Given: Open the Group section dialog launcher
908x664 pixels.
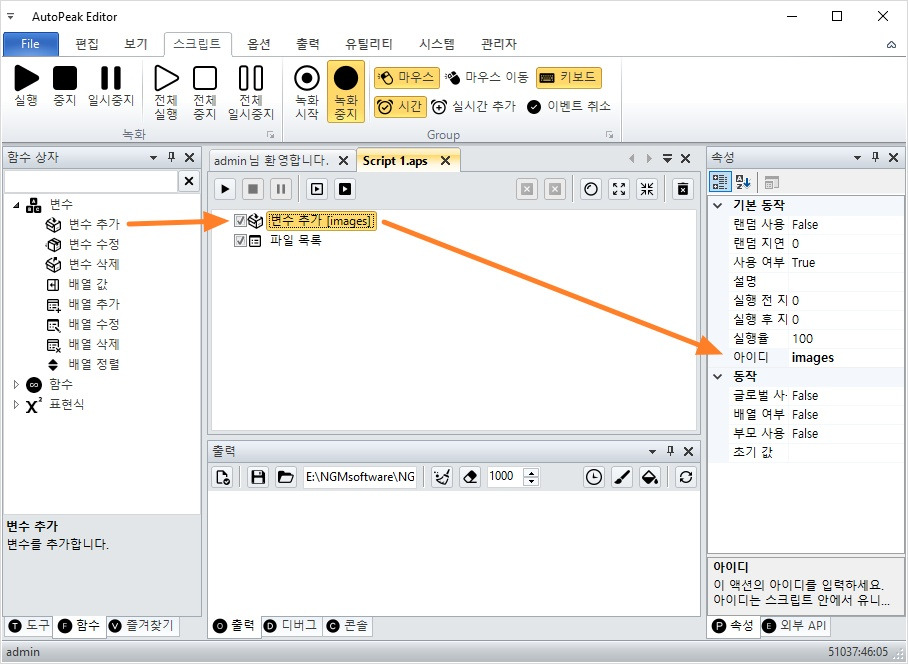Looking at the screenshot, I should [x=609, y=134].
